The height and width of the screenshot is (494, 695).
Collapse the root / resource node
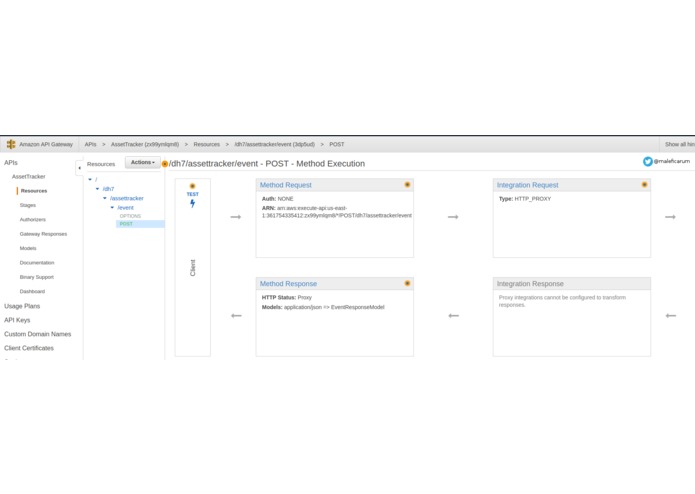[x=90, y=179]
